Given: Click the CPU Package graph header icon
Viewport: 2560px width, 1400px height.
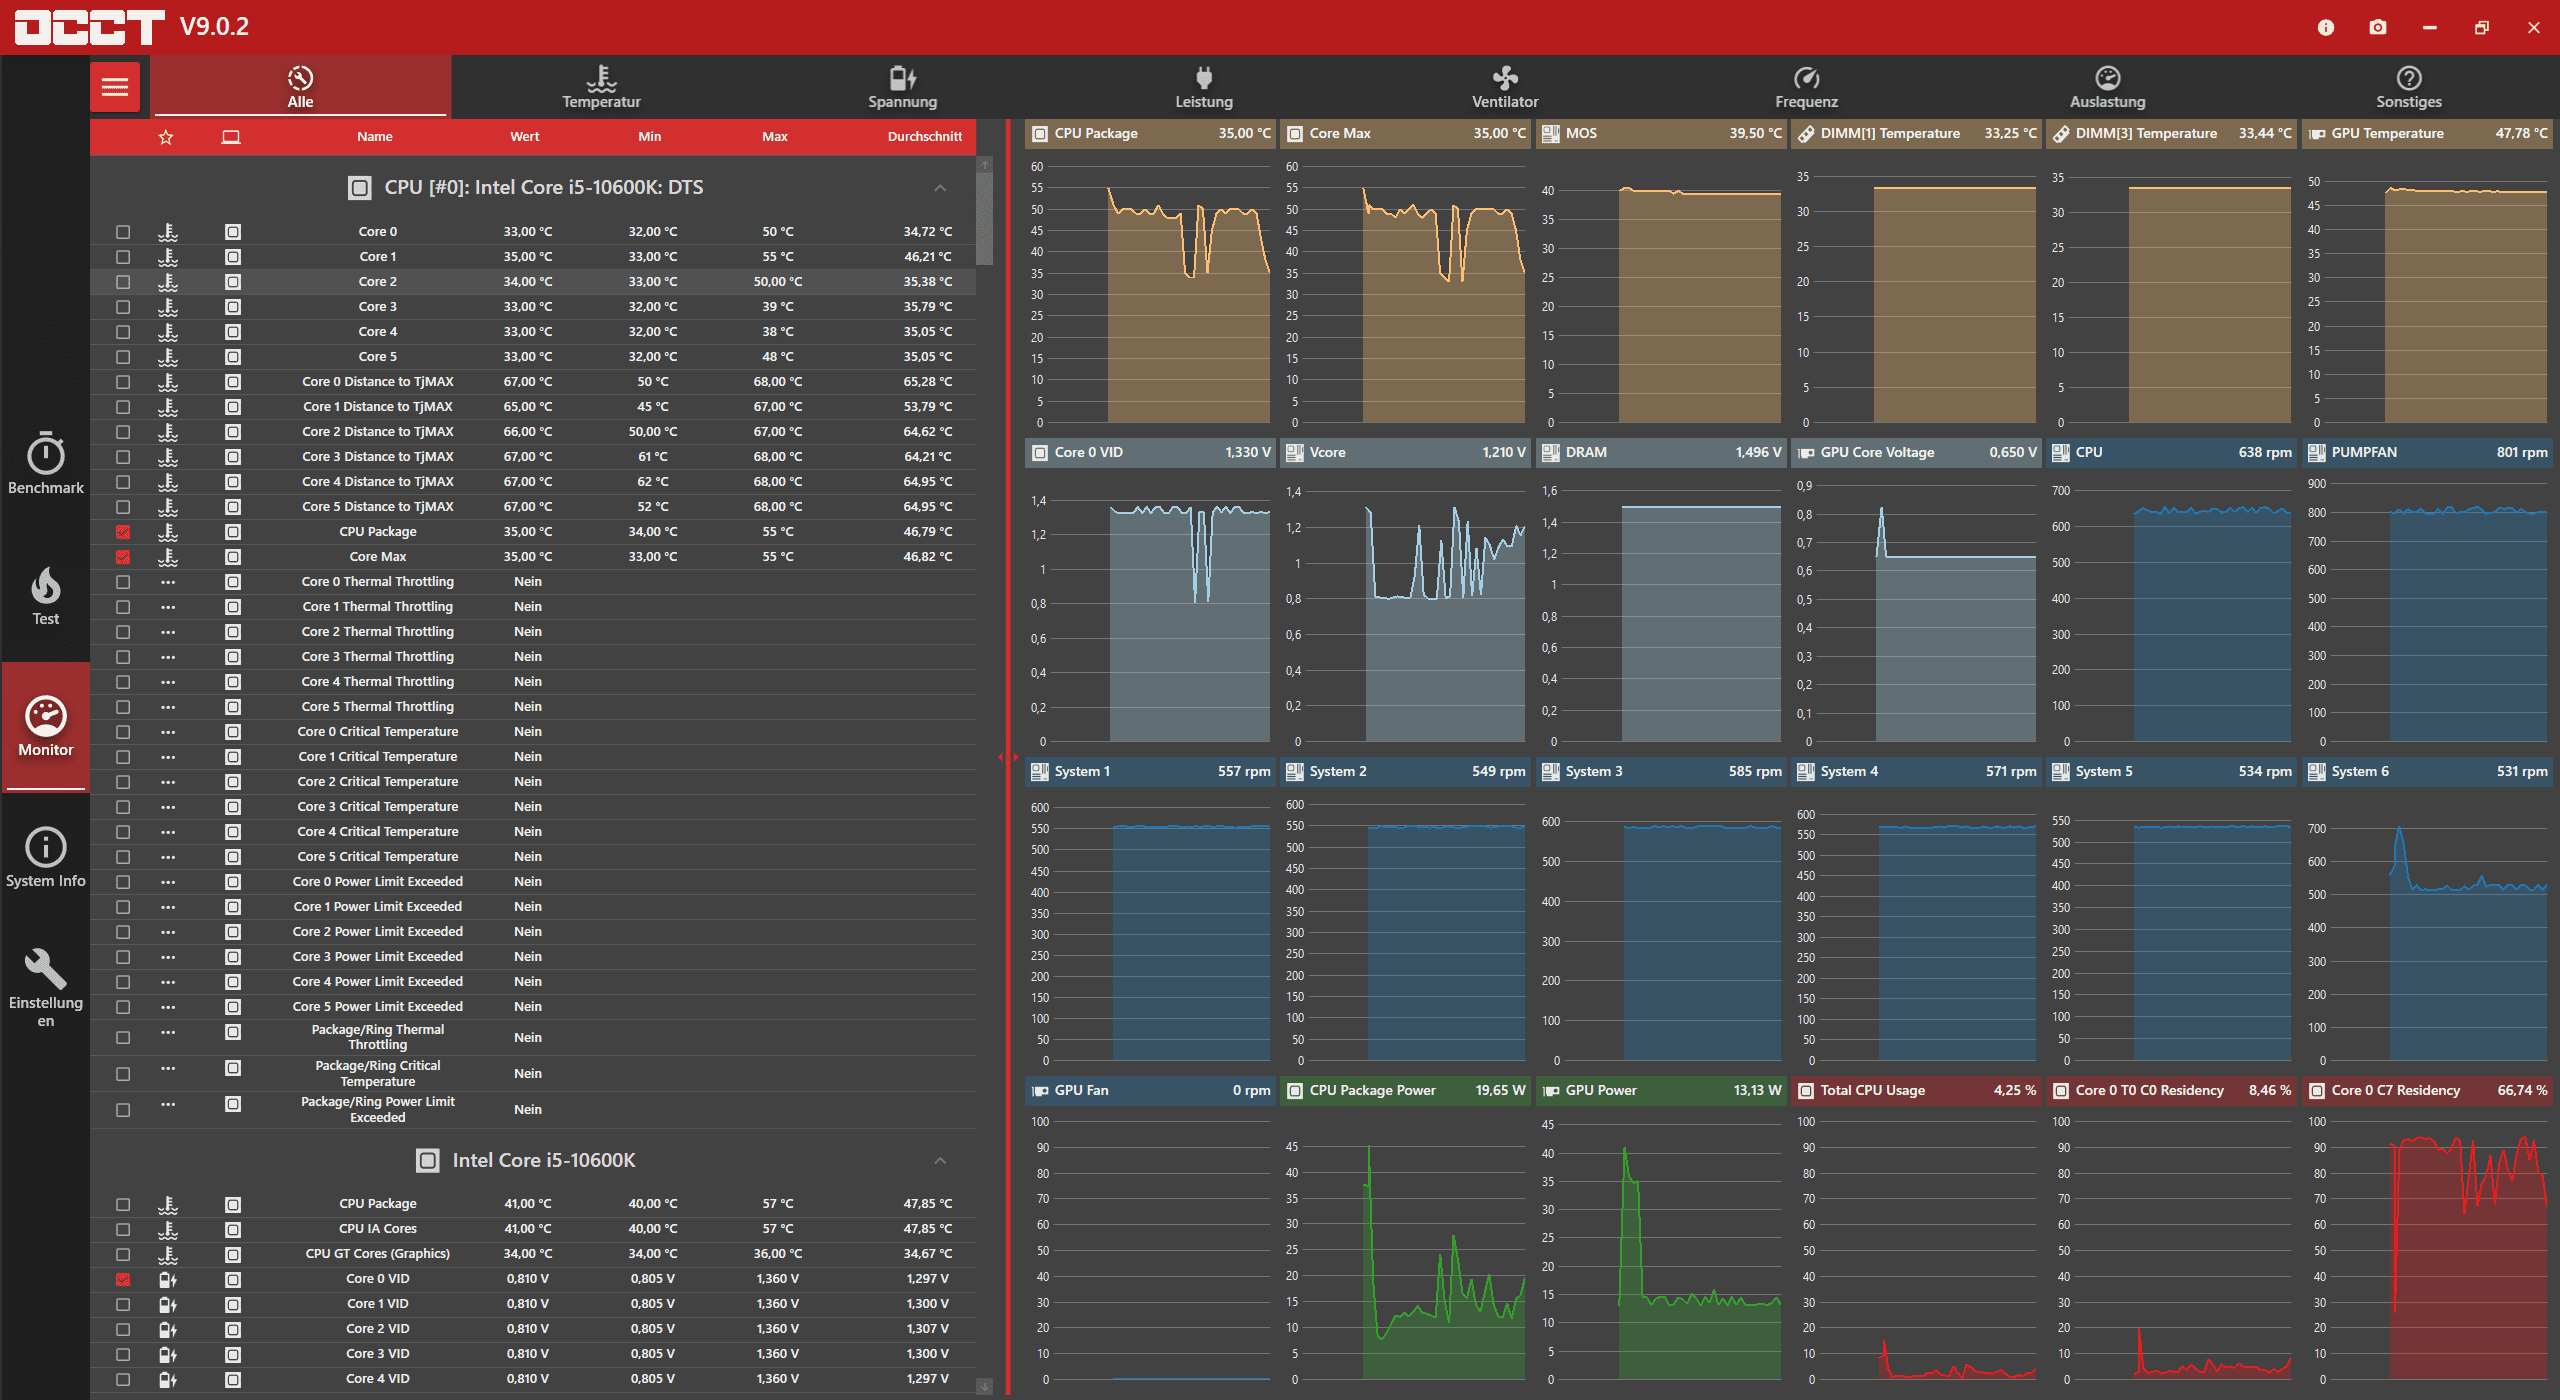Looking at the screenshot, I should [x=1040, y=133].
